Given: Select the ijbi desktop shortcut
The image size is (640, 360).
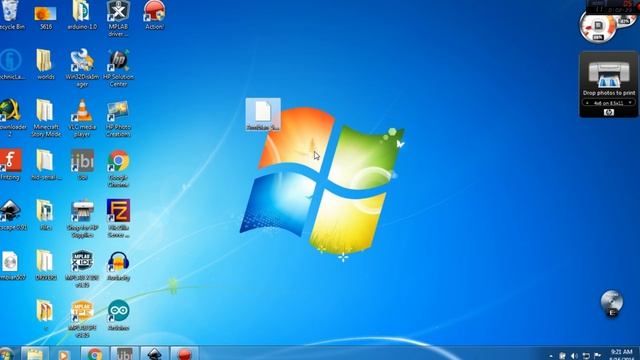Looking at the screenshot, I should [x=82, y=165].
